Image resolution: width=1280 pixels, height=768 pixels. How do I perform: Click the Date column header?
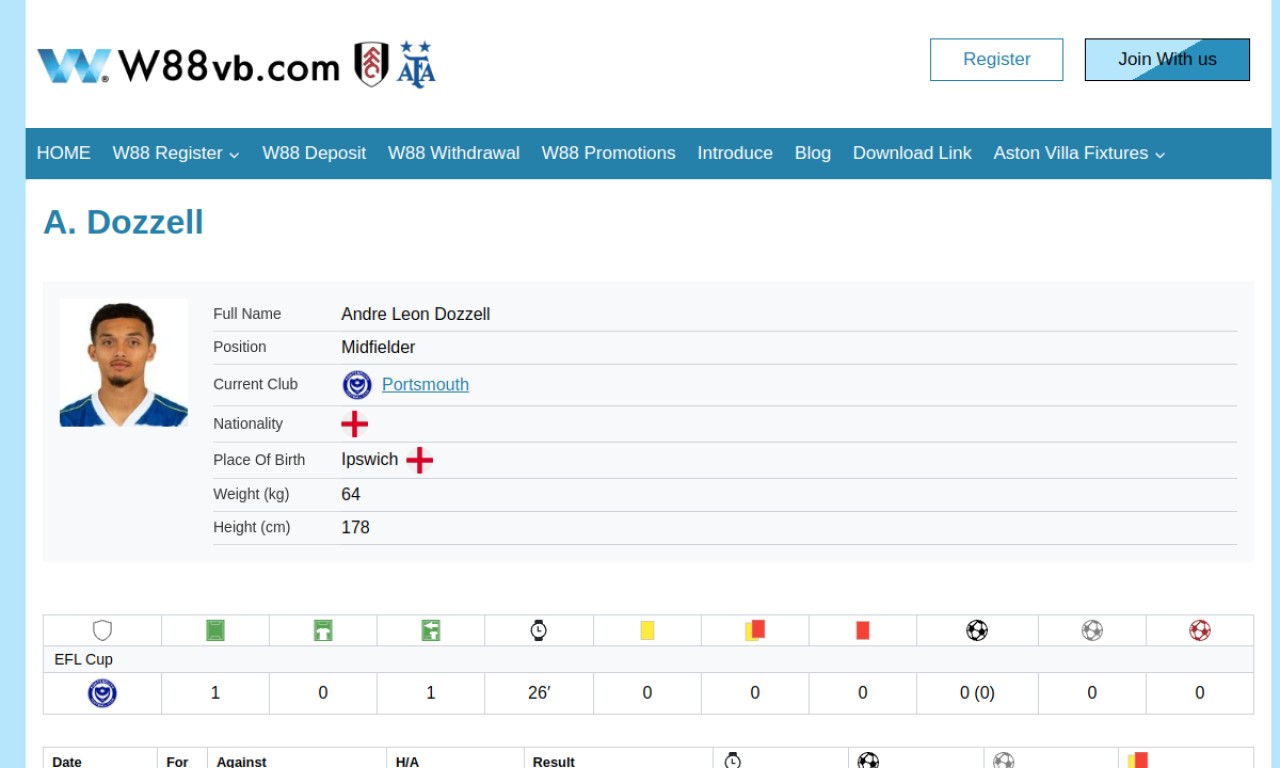67,762
